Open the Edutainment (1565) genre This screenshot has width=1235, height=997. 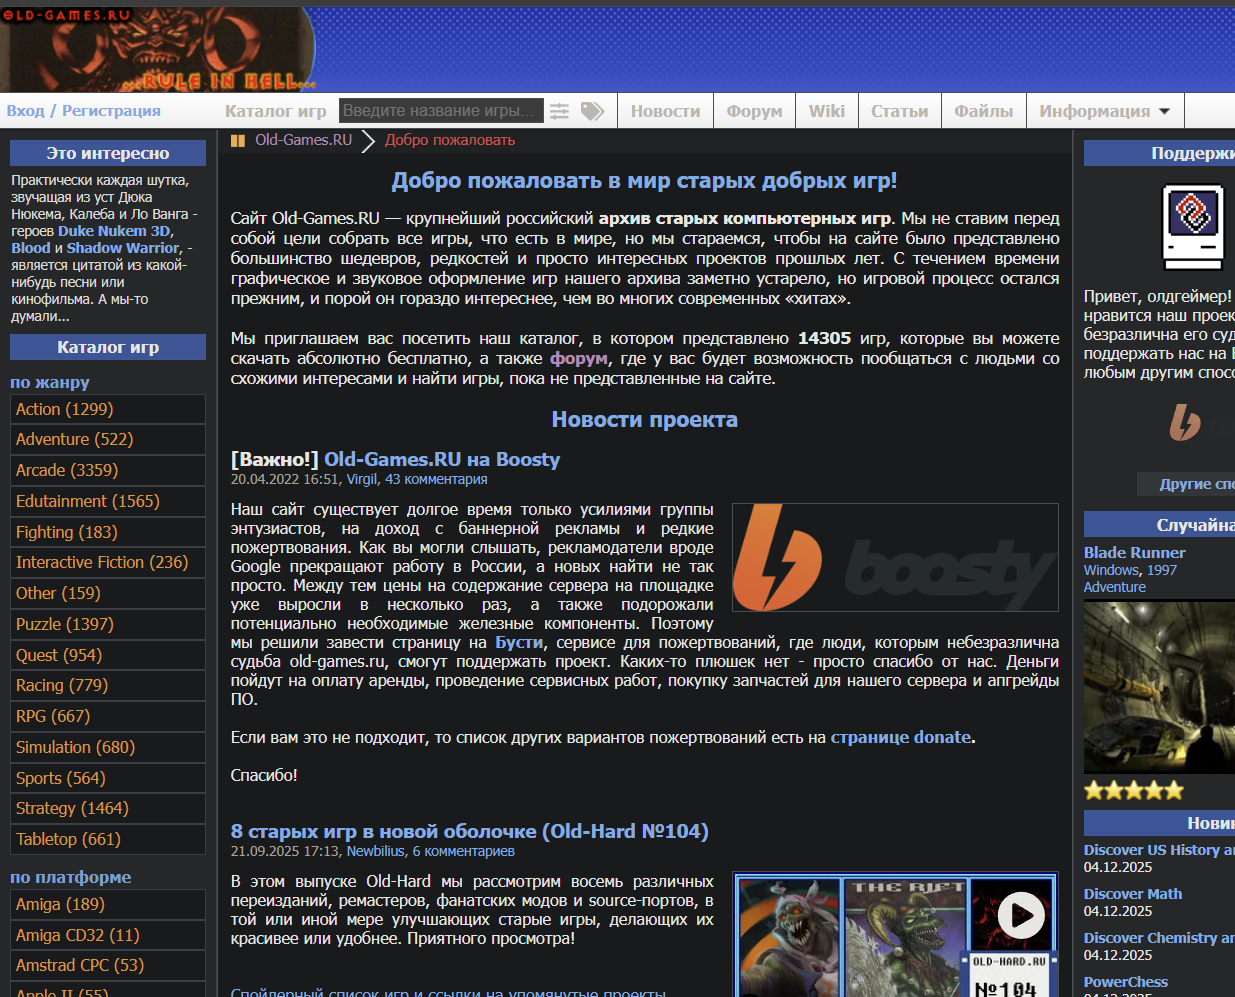108,501
